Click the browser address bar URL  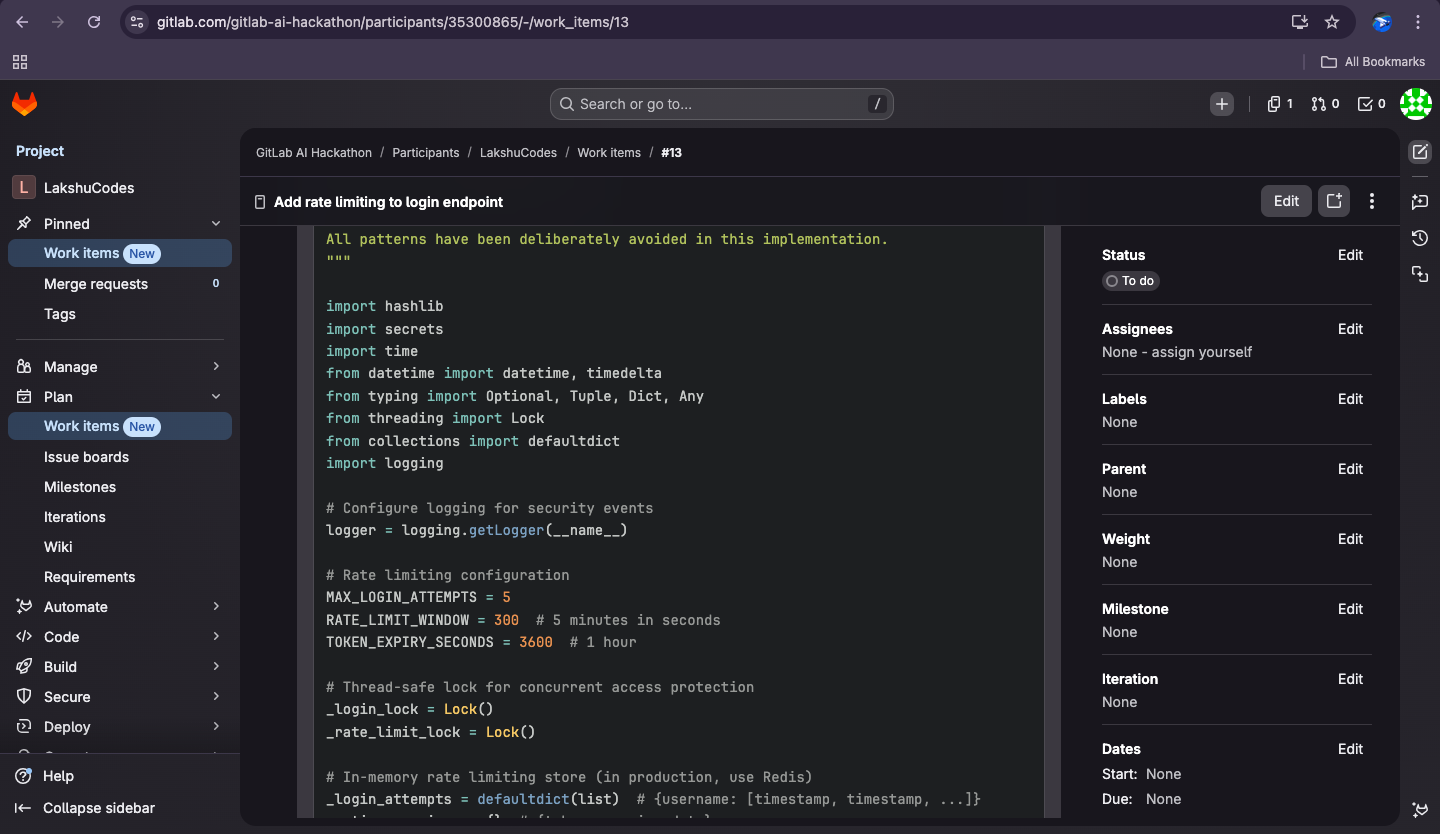pyautogui.click(x=393, y=22)
